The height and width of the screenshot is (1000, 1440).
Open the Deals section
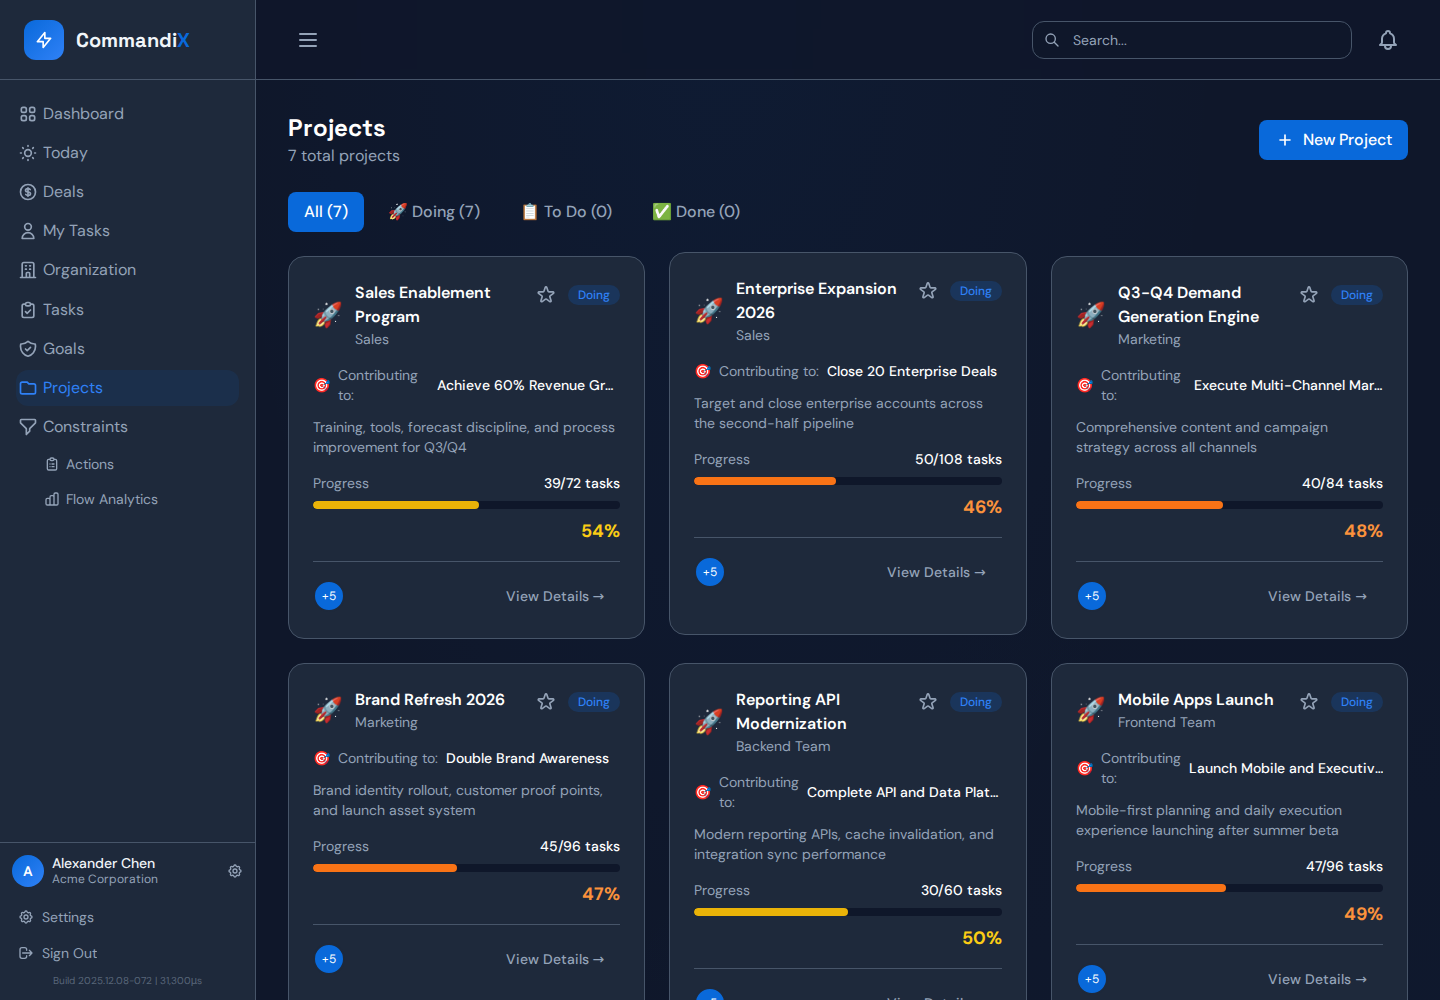coord(128,192)
